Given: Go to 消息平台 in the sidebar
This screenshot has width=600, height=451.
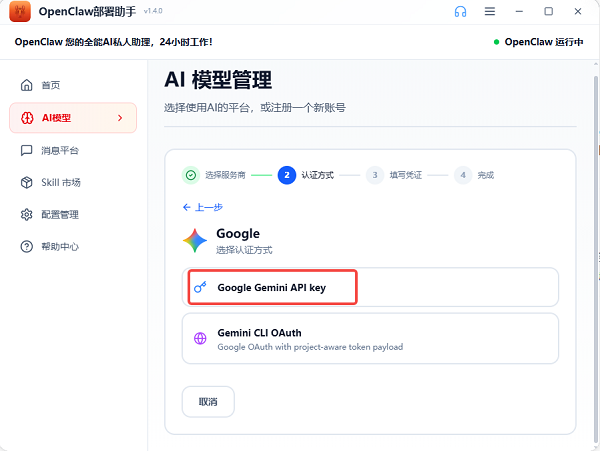Looking at the screenshot, I should coord(73,150).
